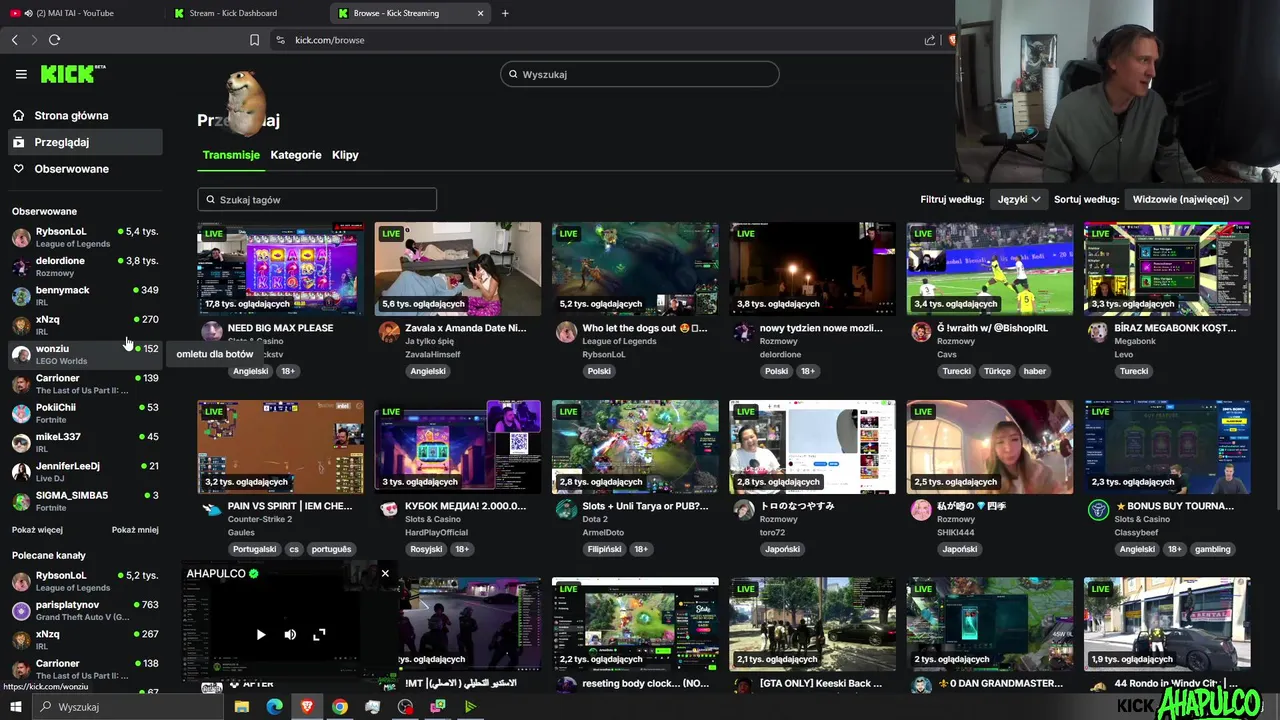The height and width of the screenshot is (720, 1280).
Task: Click the haber tag under Cavs stream
Action: 1035,371
